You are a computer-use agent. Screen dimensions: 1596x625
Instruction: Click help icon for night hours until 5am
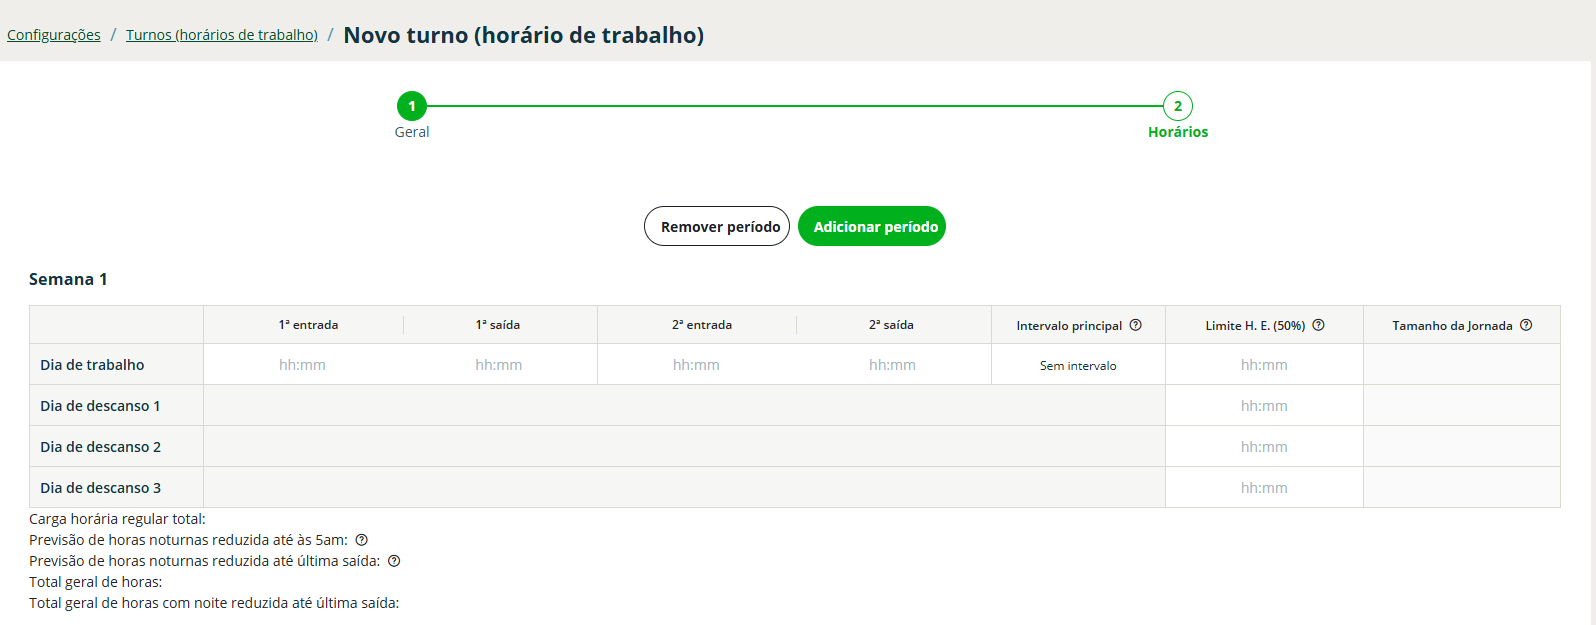[x=362, y=540]
